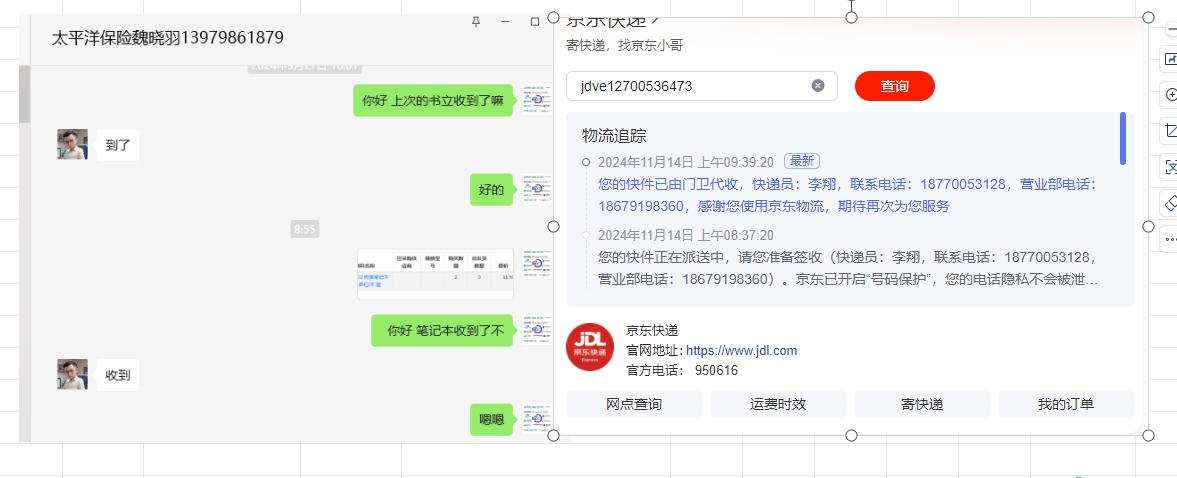Click the WeChat chat history scrollbar thumb
This screenshot has width=1177, height=478.
(x=25, y=94)
